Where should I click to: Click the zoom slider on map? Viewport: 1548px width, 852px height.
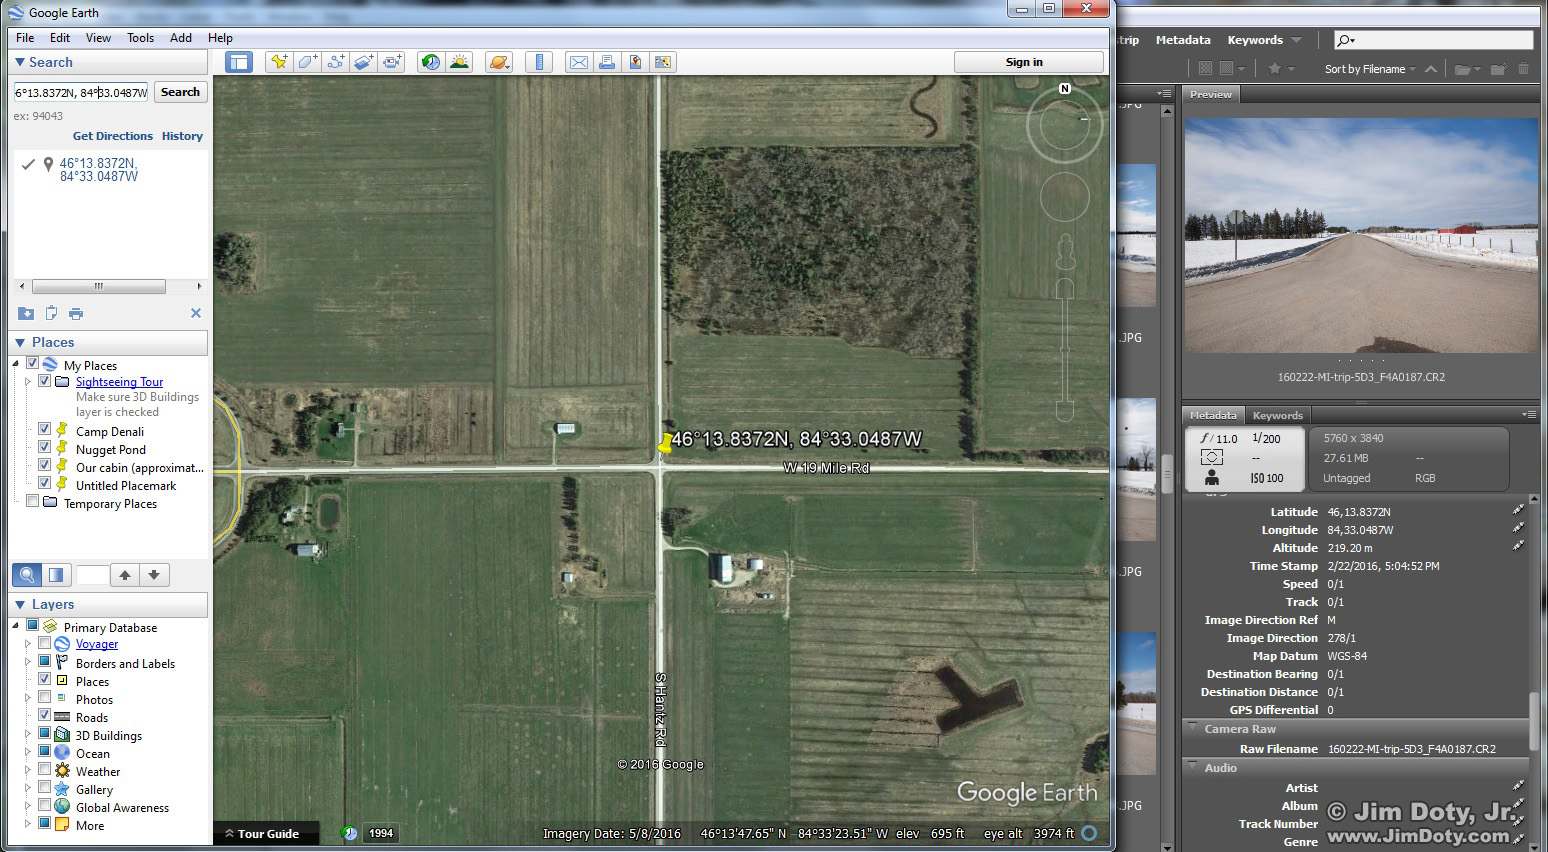1065,350
